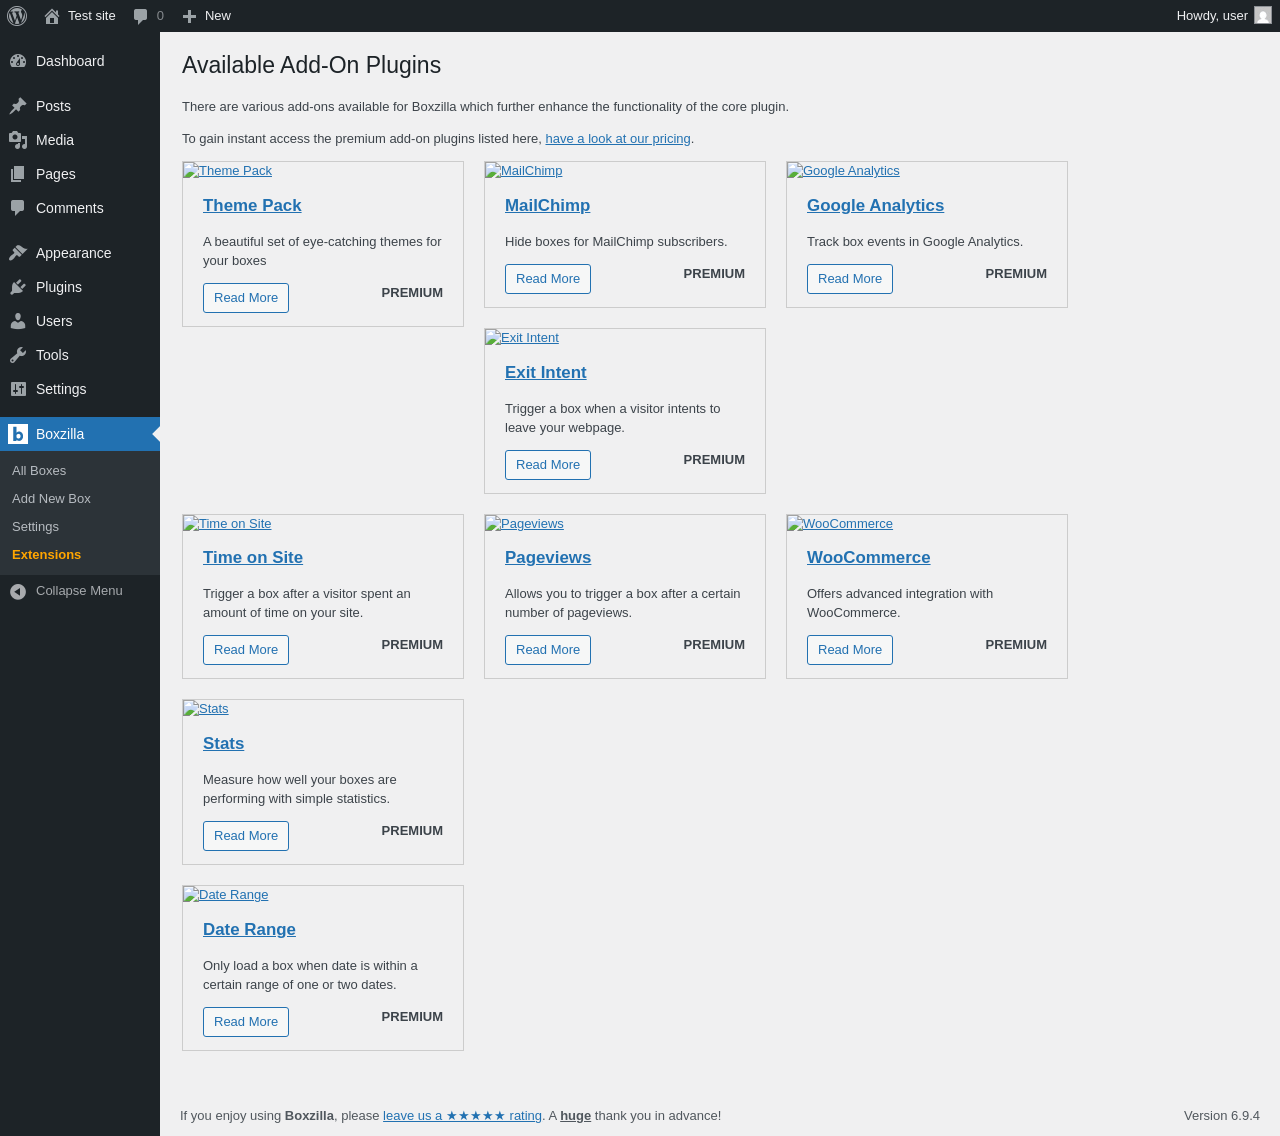Select the Tools wrench icon
This screenshot has width=1280, height=1136.
[x=18, y=355]
